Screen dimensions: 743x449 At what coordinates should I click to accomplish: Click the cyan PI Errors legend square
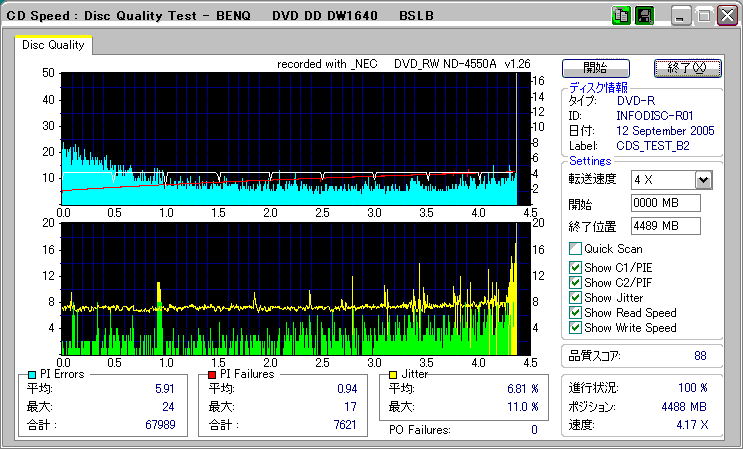[32, 374]
